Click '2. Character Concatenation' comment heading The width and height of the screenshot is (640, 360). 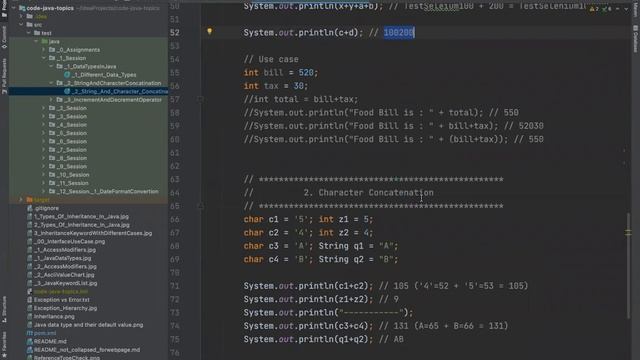[369, 193]
